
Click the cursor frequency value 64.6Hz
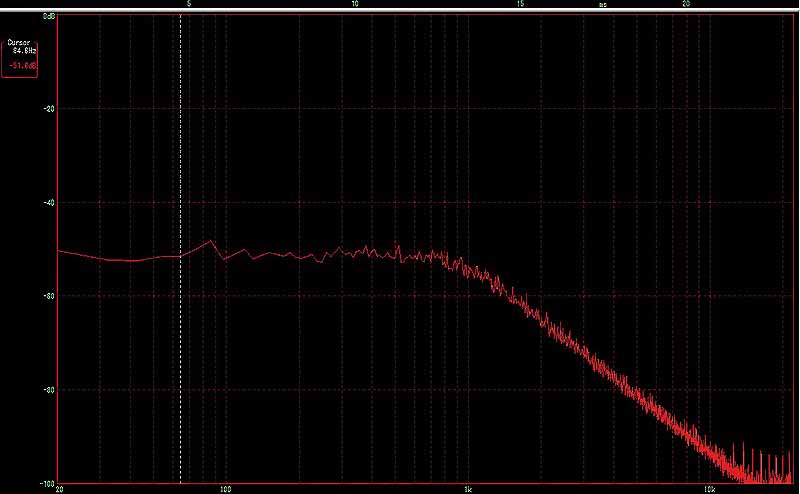[x=24, y=49]
